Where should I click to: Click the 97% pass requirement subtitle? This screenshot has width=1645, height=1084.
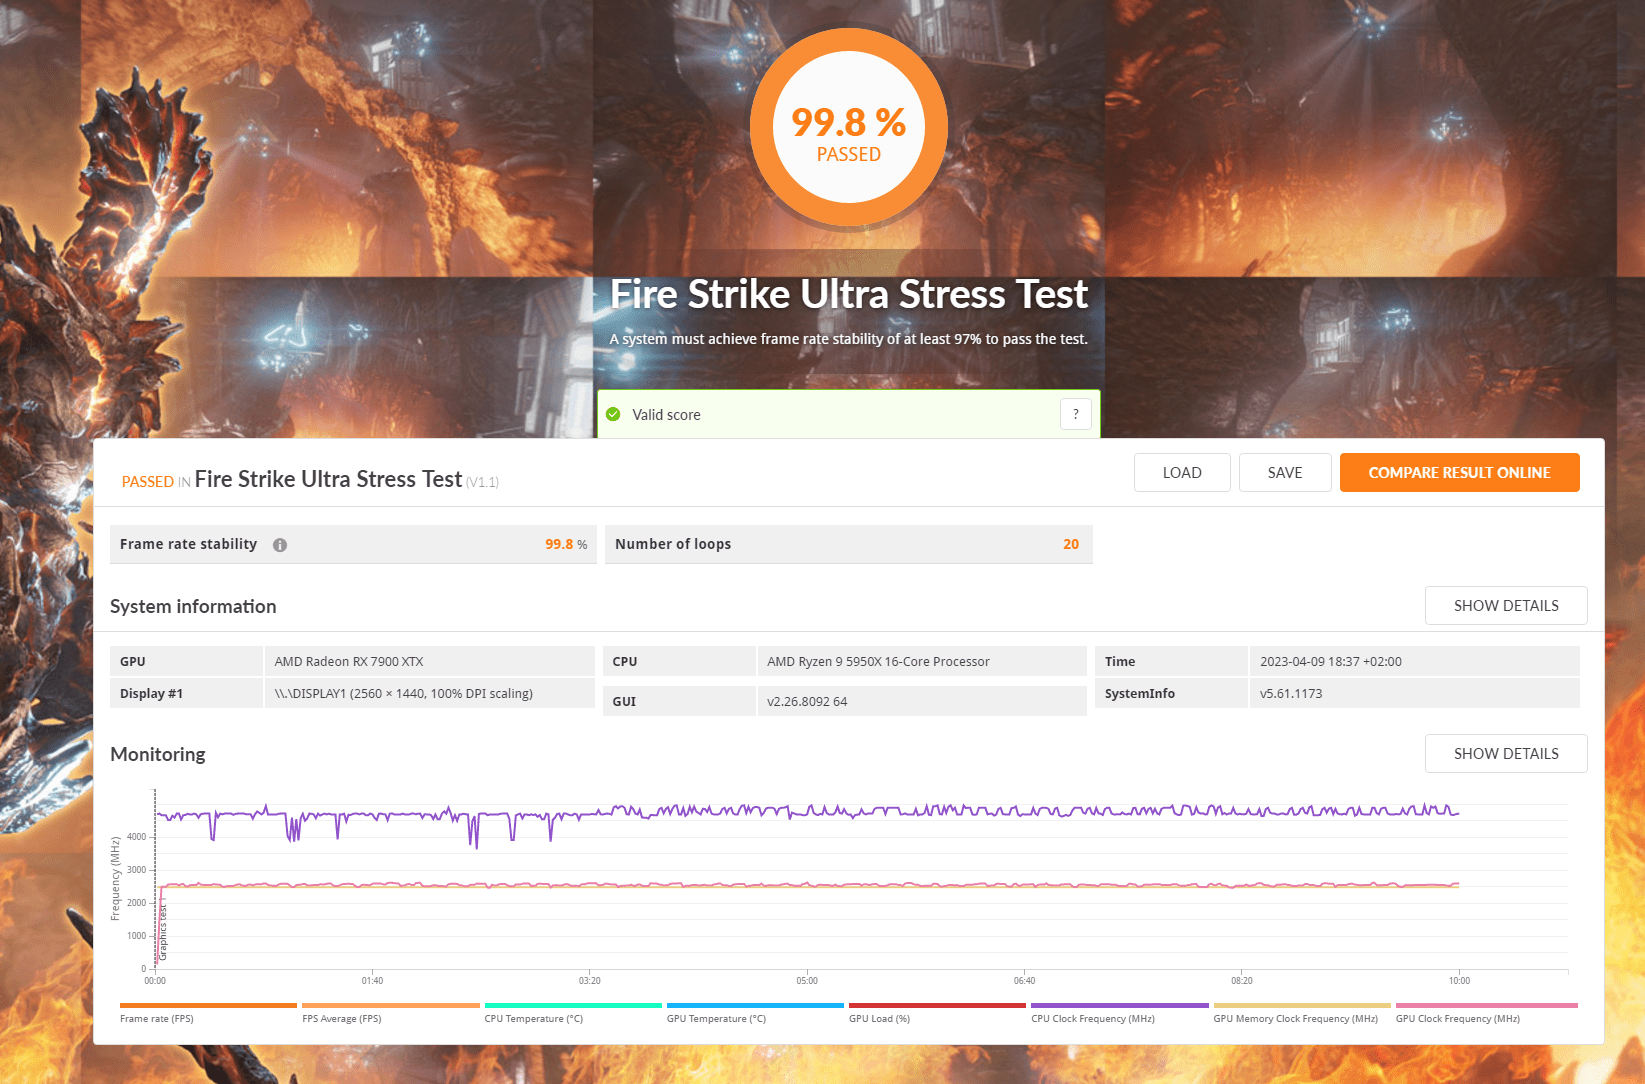point(849,339)
